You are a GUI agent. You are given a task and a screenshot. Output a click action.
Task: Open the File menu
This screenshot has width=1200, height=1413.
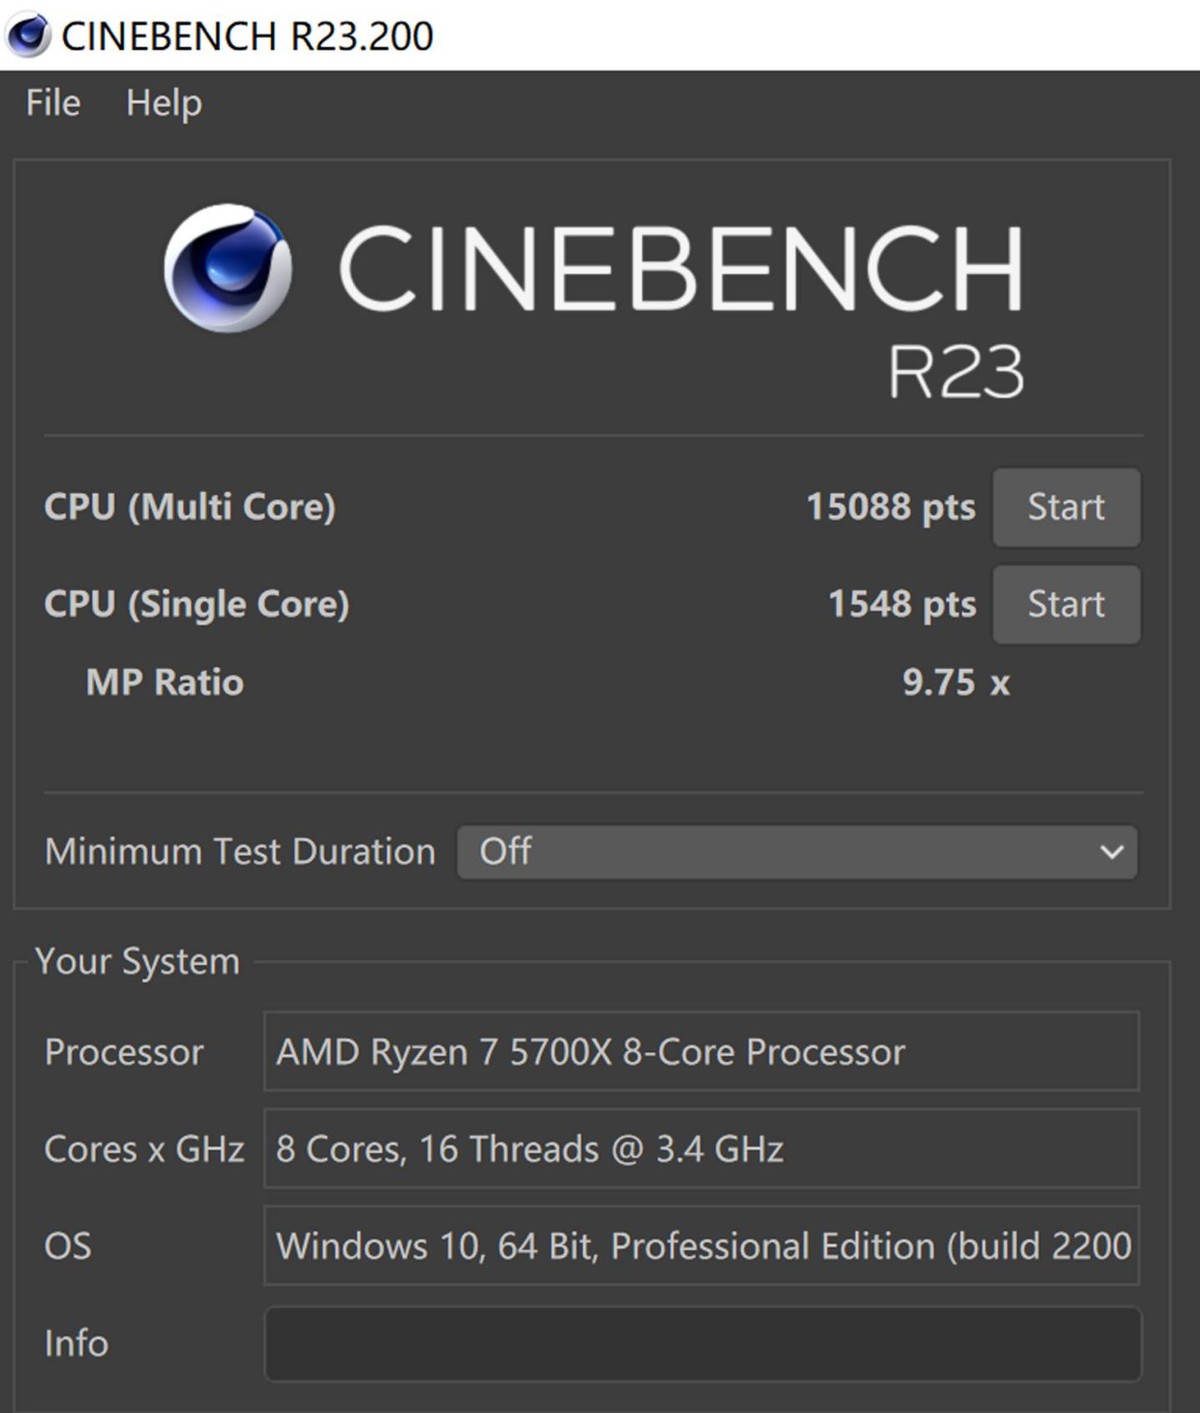coord(51,103)
